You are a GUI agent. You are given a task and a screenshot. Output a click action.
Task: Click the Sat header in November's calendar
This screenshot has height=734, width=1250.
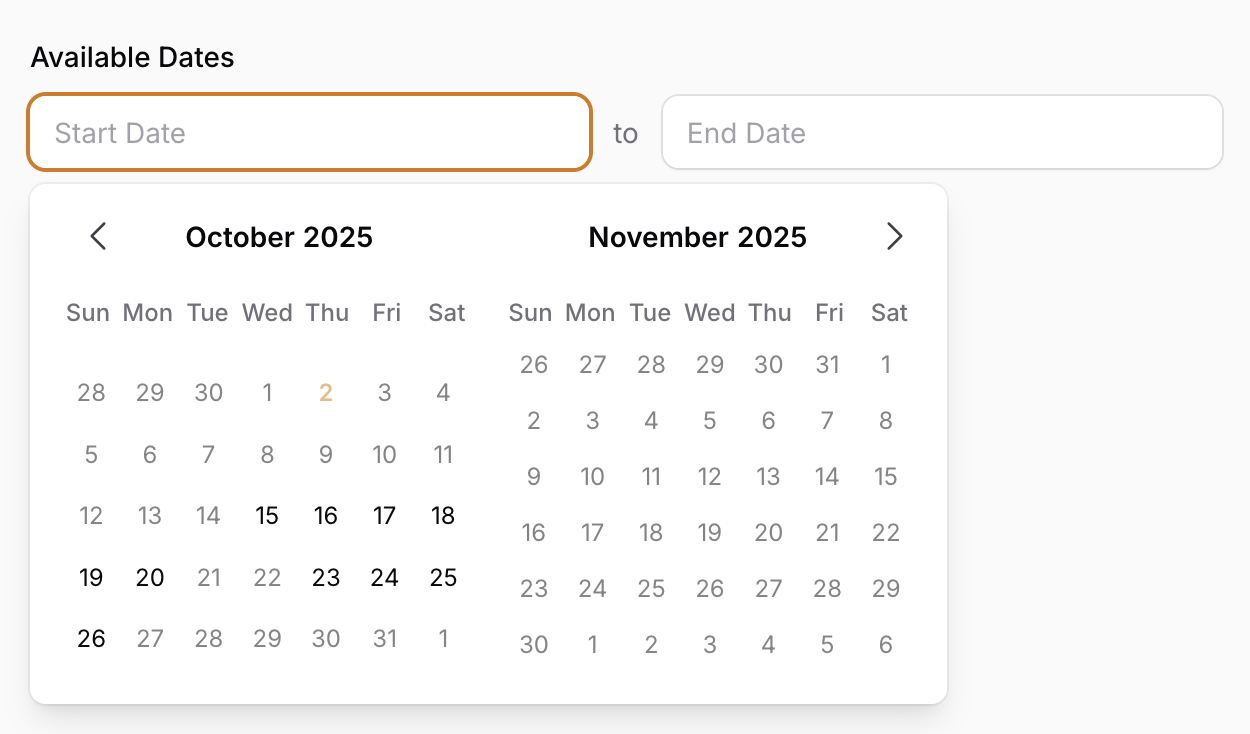pyautogui.click(x=889, y=312)
